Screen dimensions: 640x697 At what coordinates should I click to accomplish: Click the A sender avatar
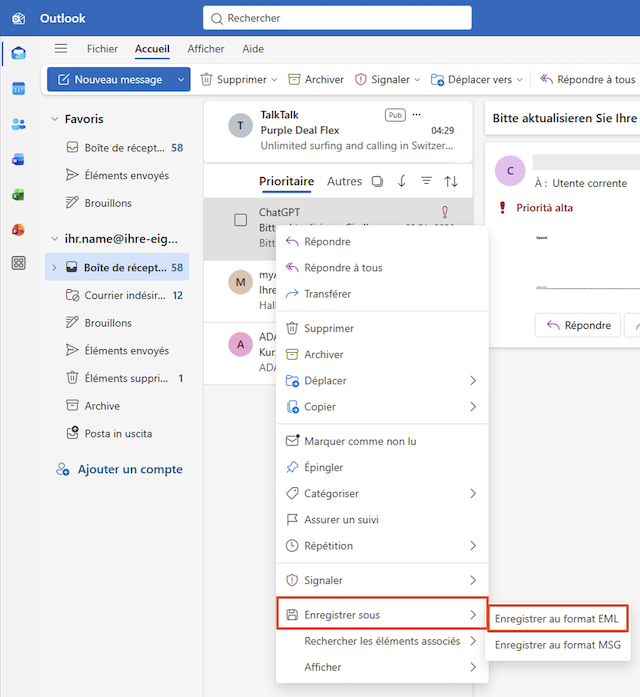(x=240, y=344)
